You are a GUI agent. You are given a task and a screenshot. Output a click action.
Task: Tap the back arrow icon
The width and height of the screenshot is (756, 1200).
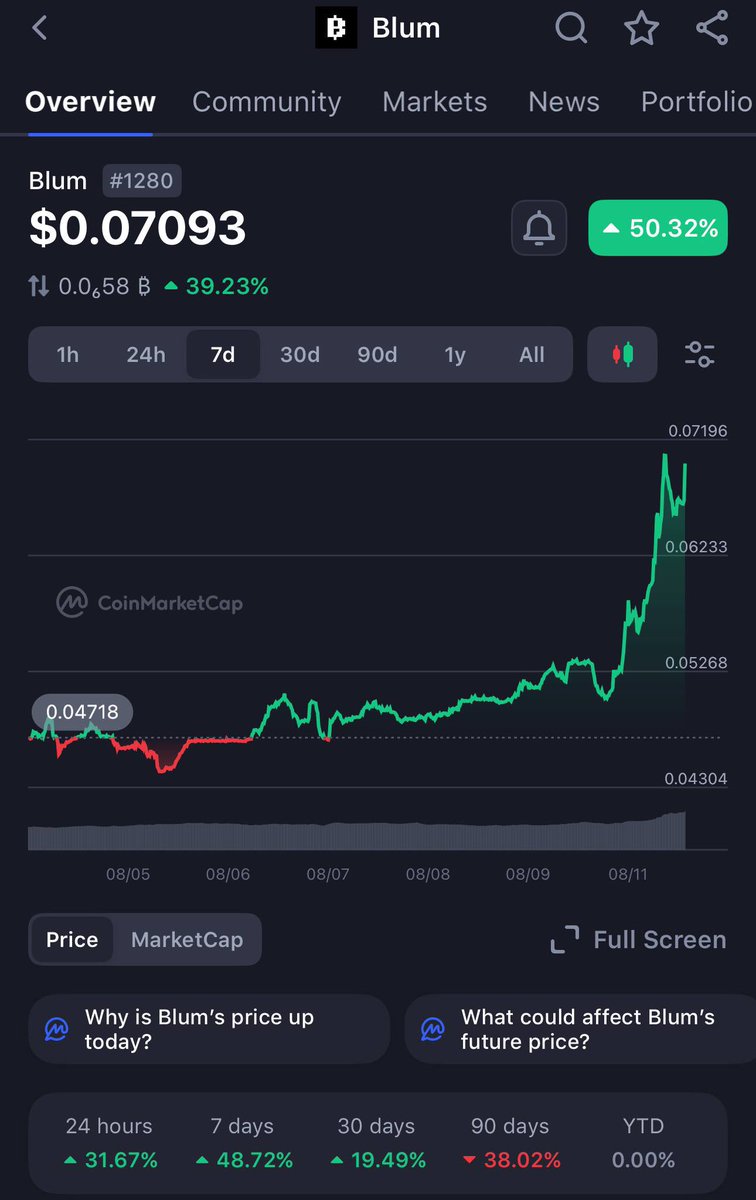(x=40, y=28)
